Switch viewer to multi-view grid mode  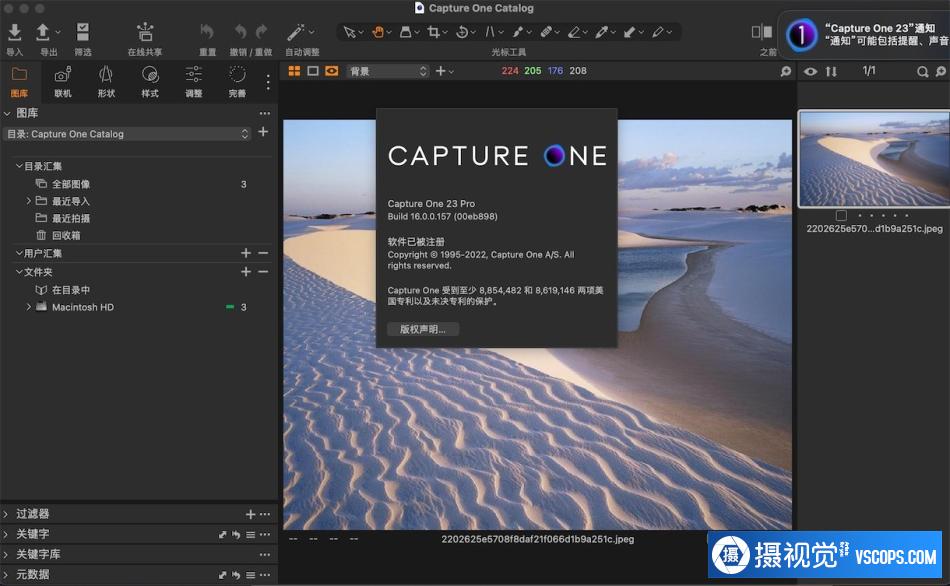pyautogui.click(x=294, y=71)
